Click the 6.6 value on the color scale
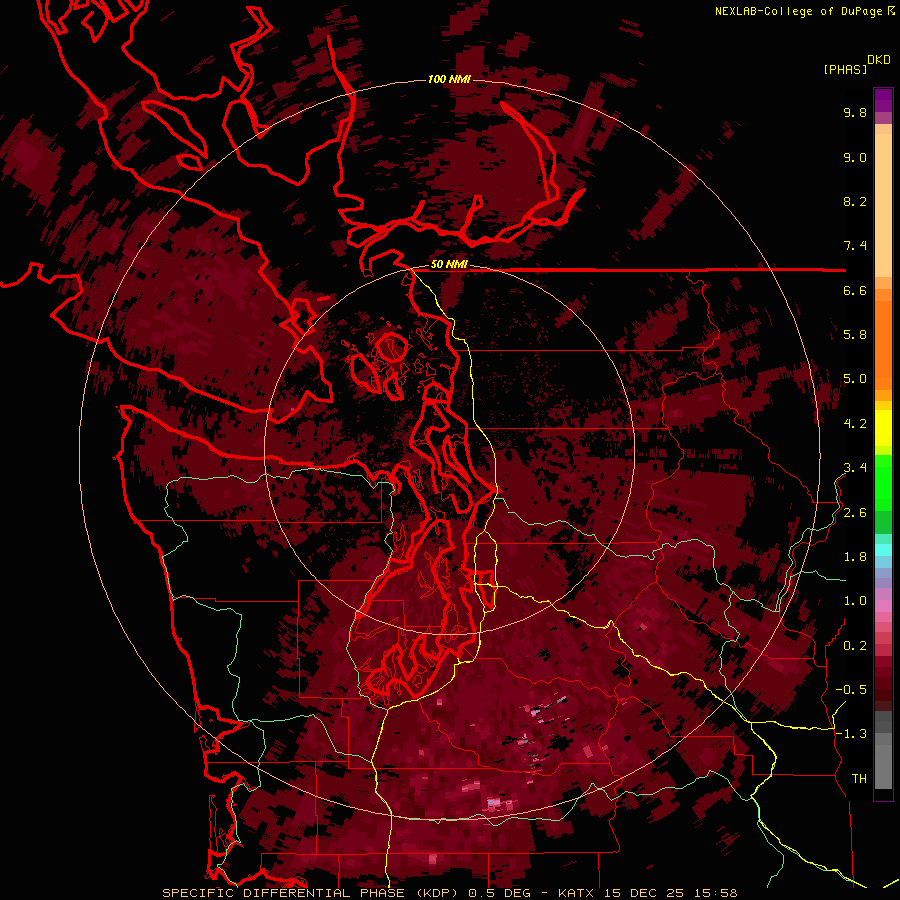The width and height of the screenshot is (900, 900). pos(855,290)
